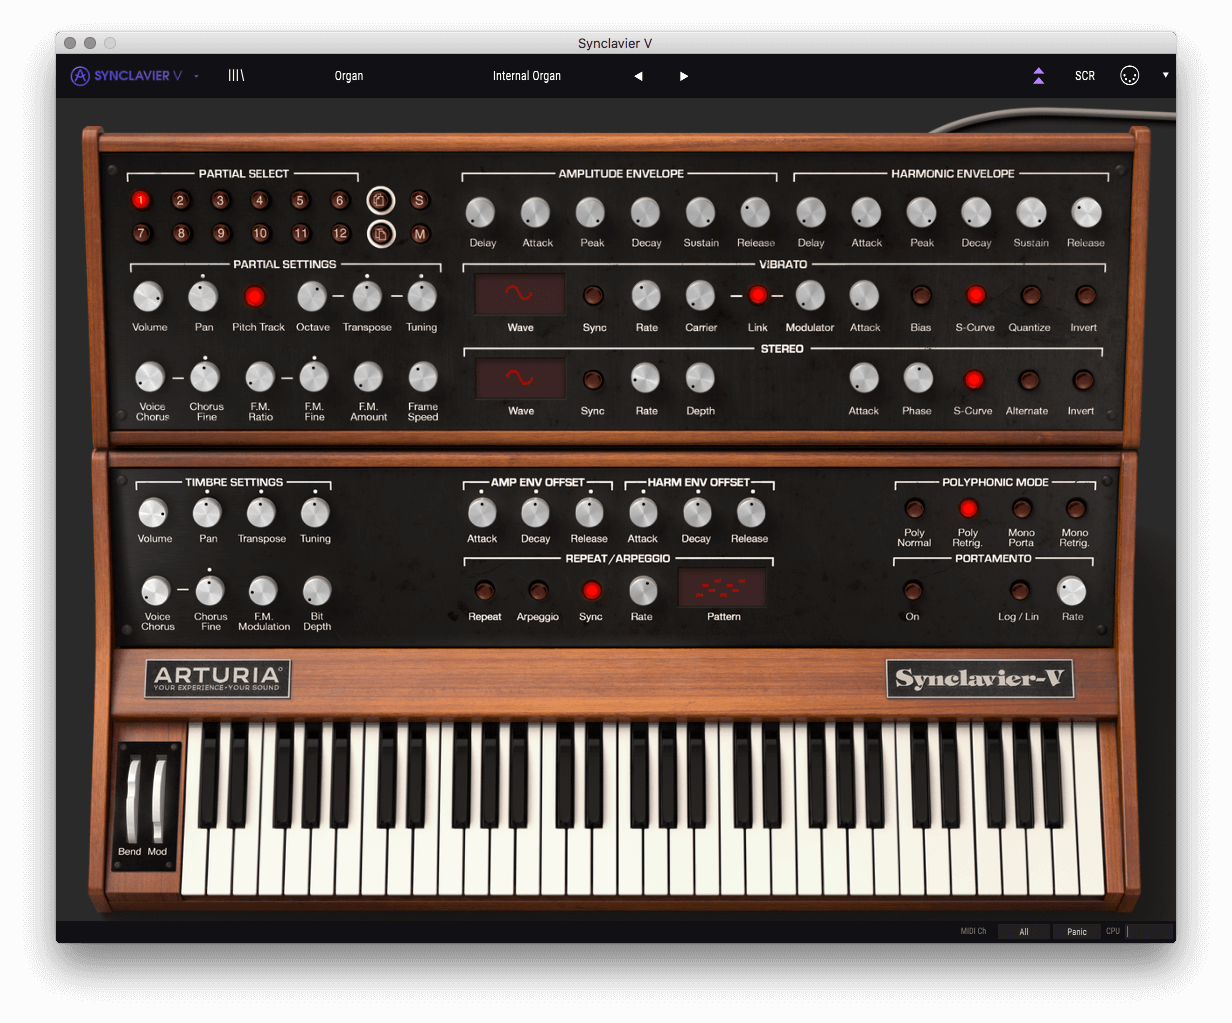Toggle Portamento Log / Lin button

tap(1019, 590)
